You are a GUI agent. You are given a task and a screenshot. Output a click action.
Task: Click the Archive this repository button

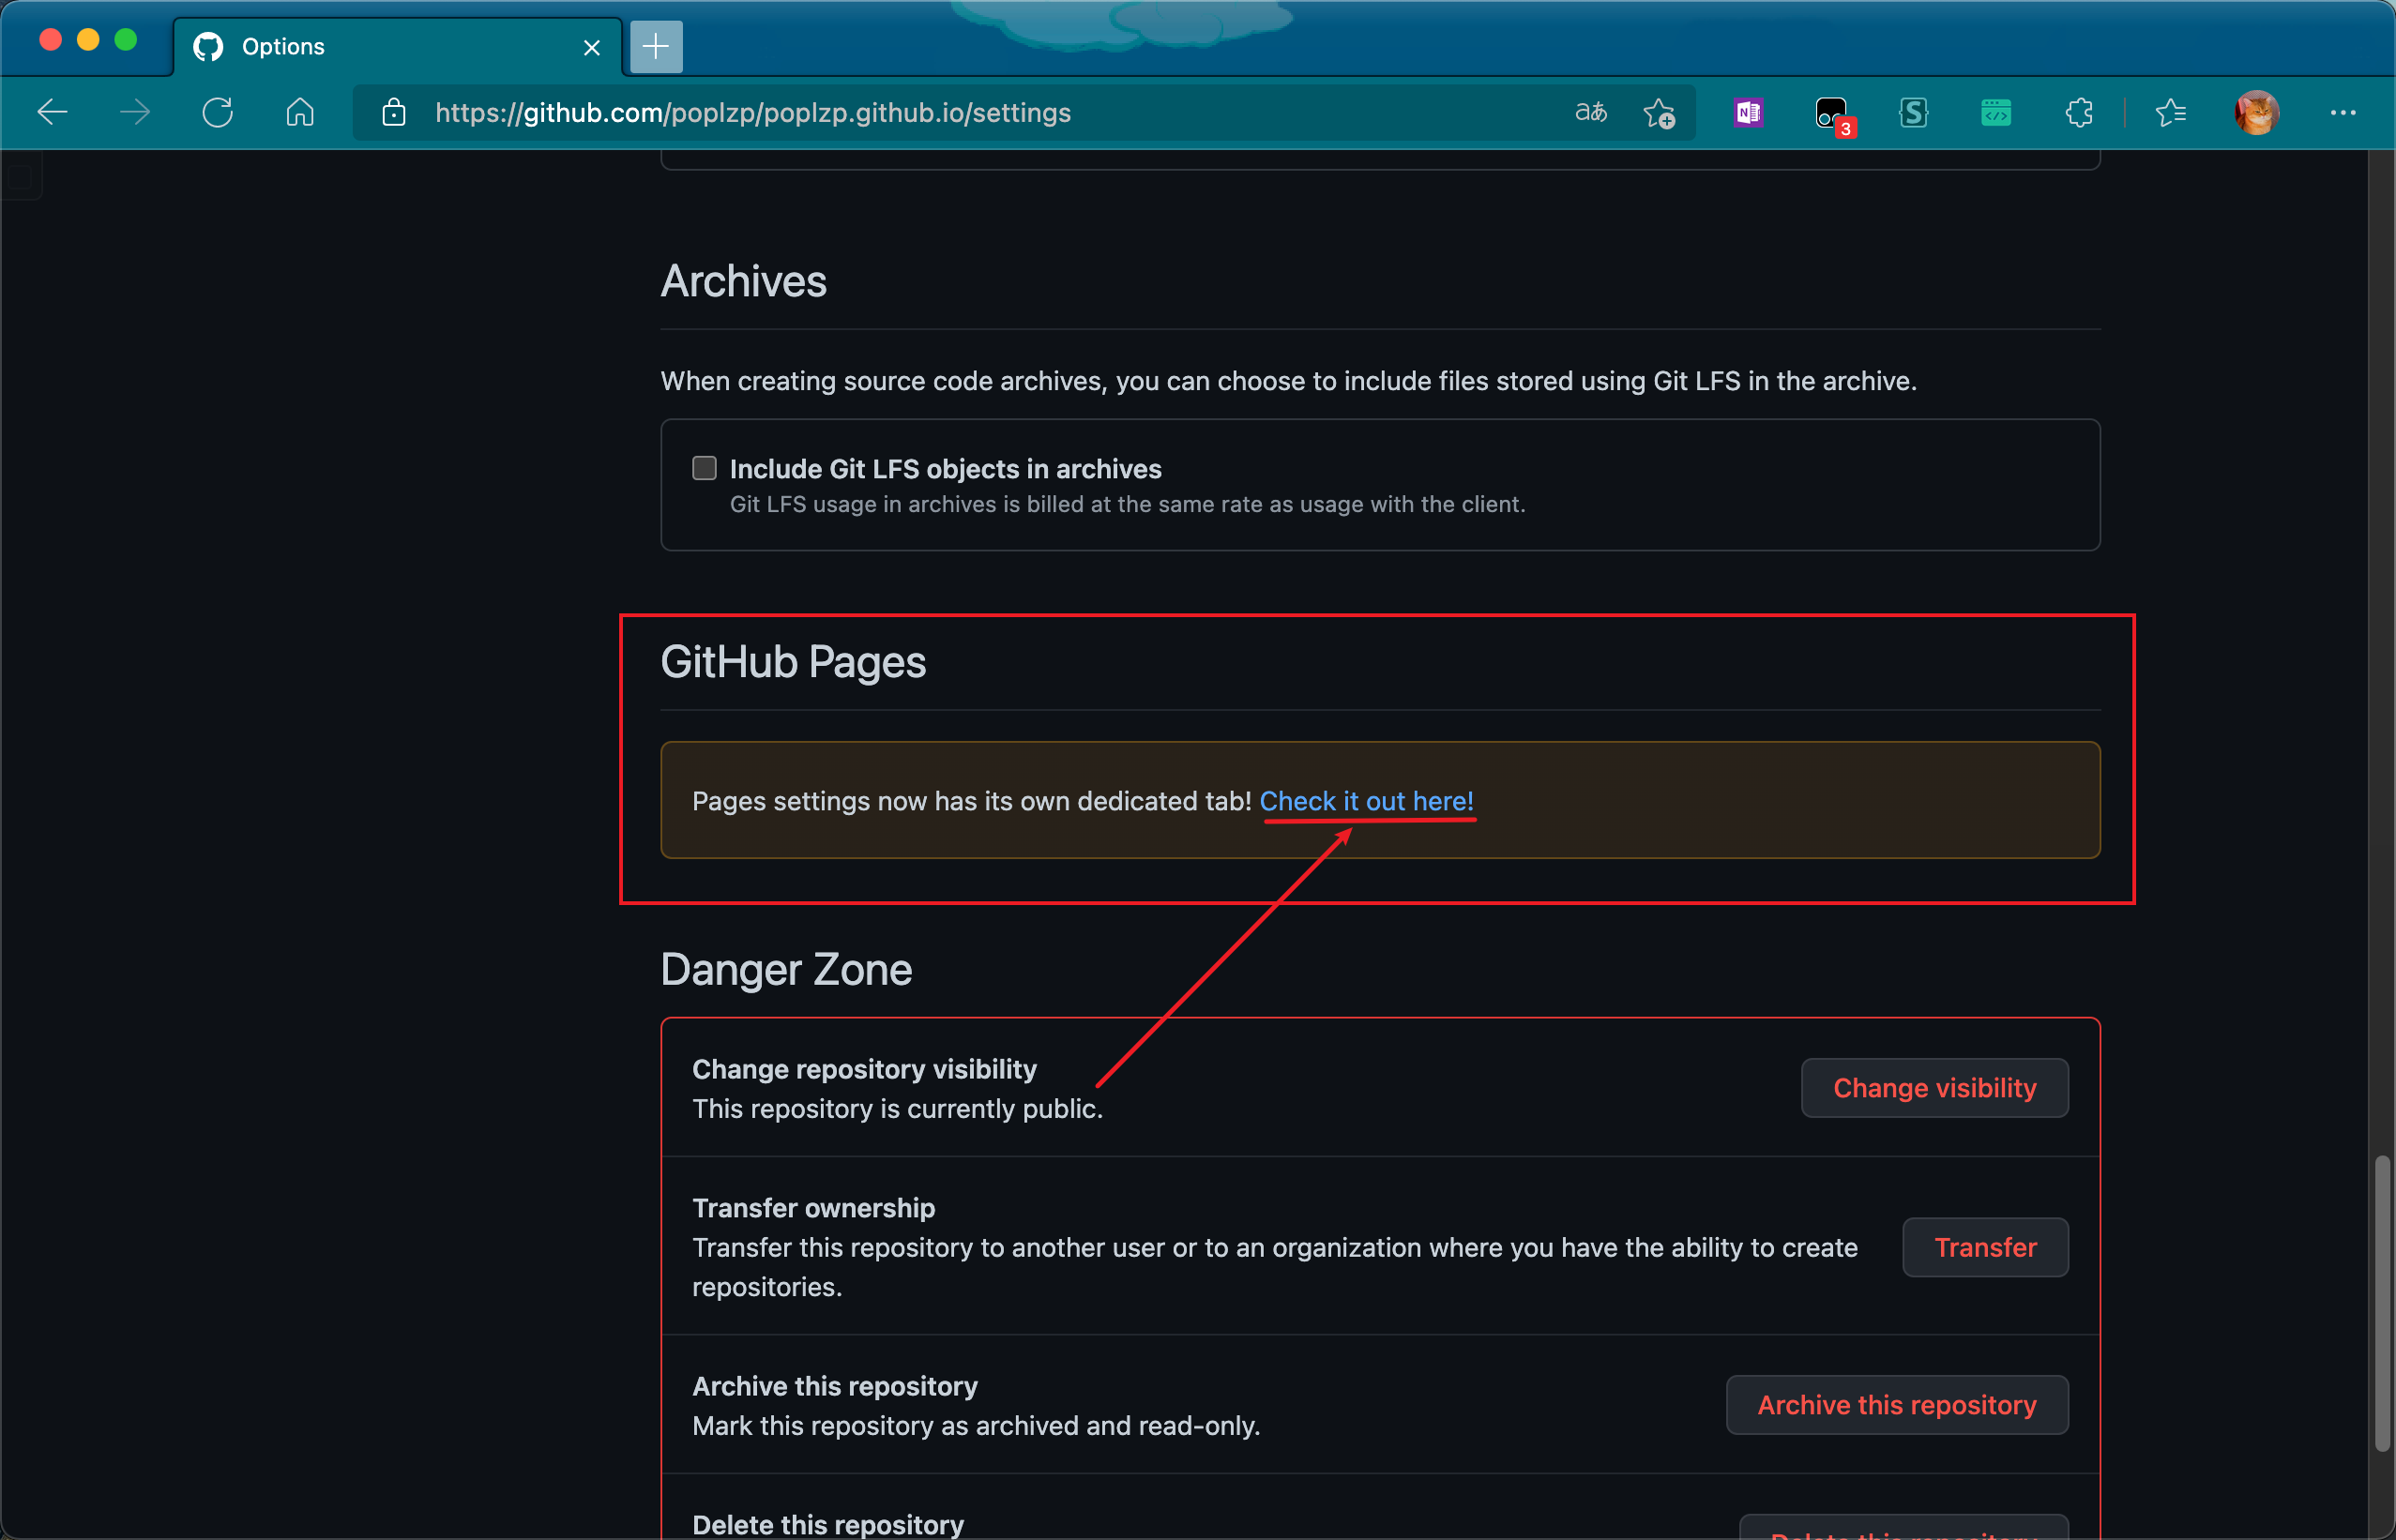pyautogui.click(x=1896, y=1405)
